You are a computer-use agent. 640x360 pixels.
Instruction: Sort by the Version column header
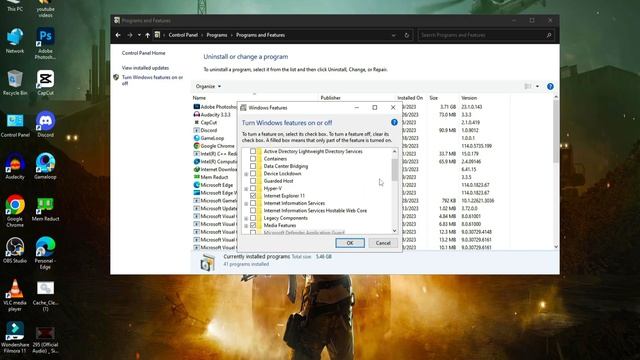pyautogui.click(x=484, y=98)
